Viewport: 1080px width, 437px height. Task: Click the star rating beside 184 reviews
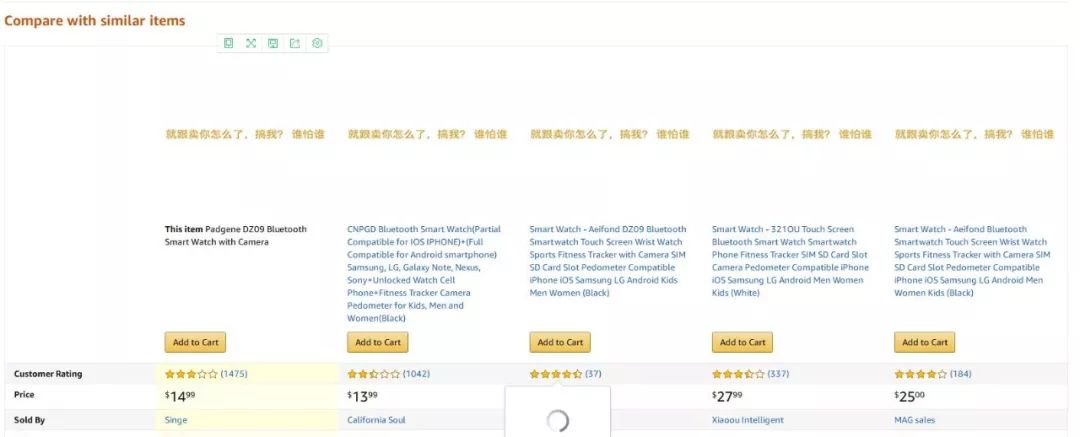pyautogui.click(x=921, y=374)
